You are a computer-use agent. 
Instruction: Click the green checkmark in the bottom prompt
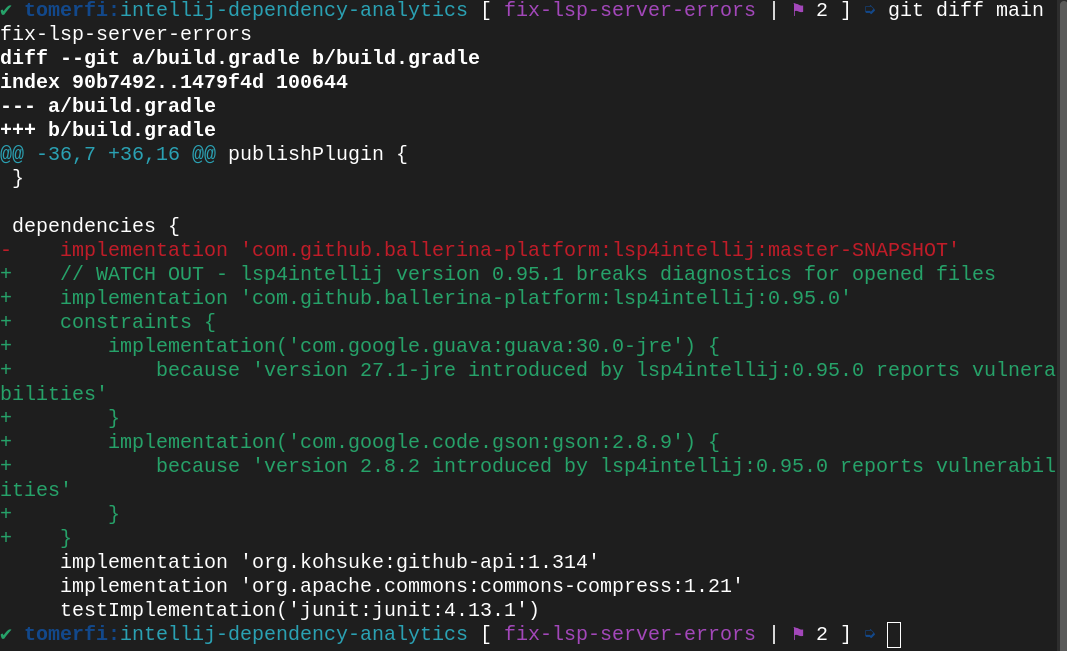tap(6, 634)
